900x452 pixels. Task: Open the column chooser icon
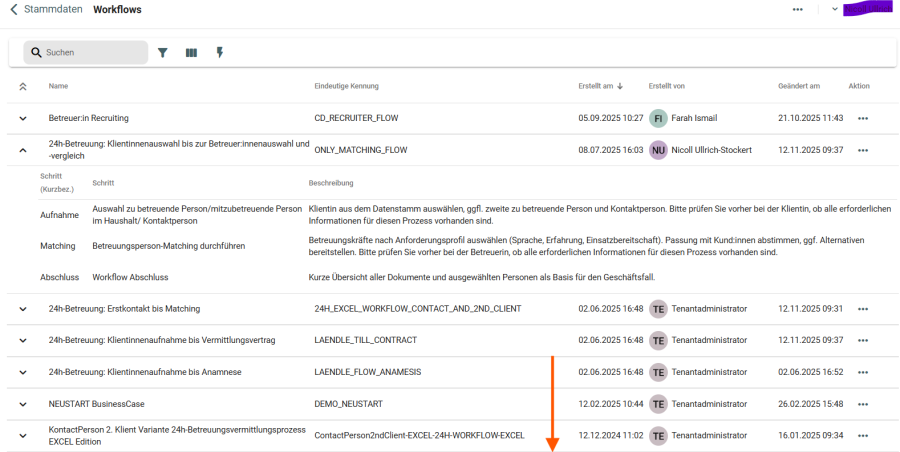(x=191, y=53)
